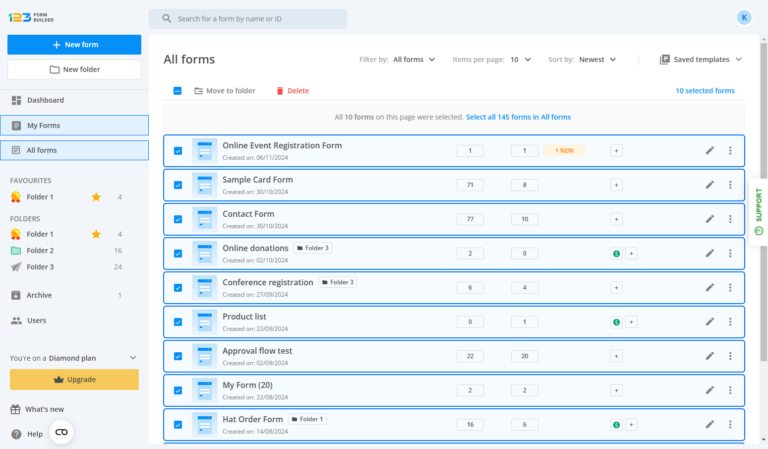Uncheck the Hat Order Form checkbox

(x=178, y=425)
